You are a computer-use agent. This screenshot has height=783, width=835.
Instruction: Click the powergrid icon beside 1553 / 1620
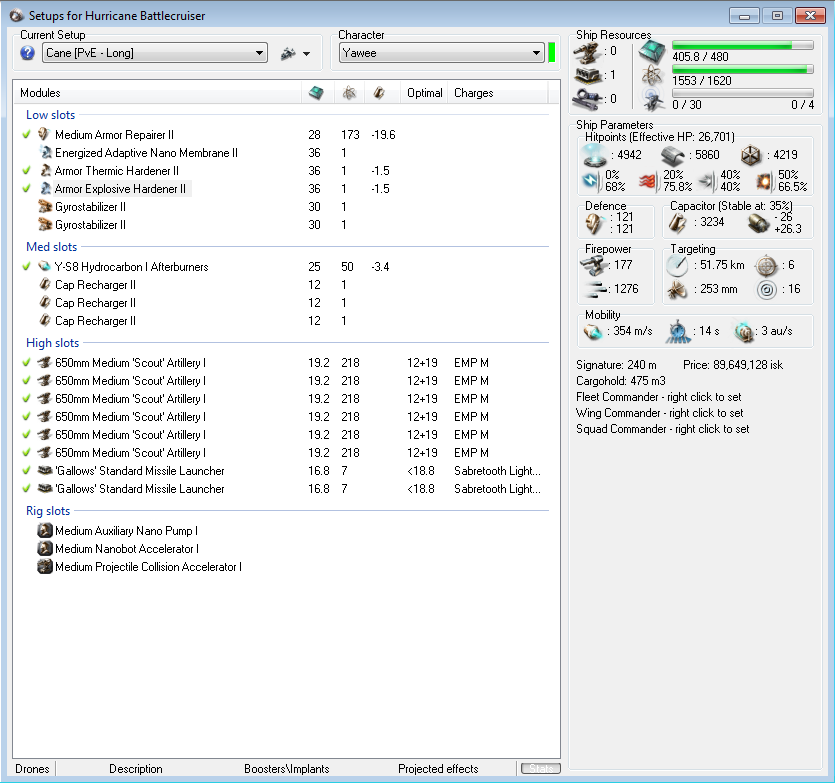(x=652, y=76)
